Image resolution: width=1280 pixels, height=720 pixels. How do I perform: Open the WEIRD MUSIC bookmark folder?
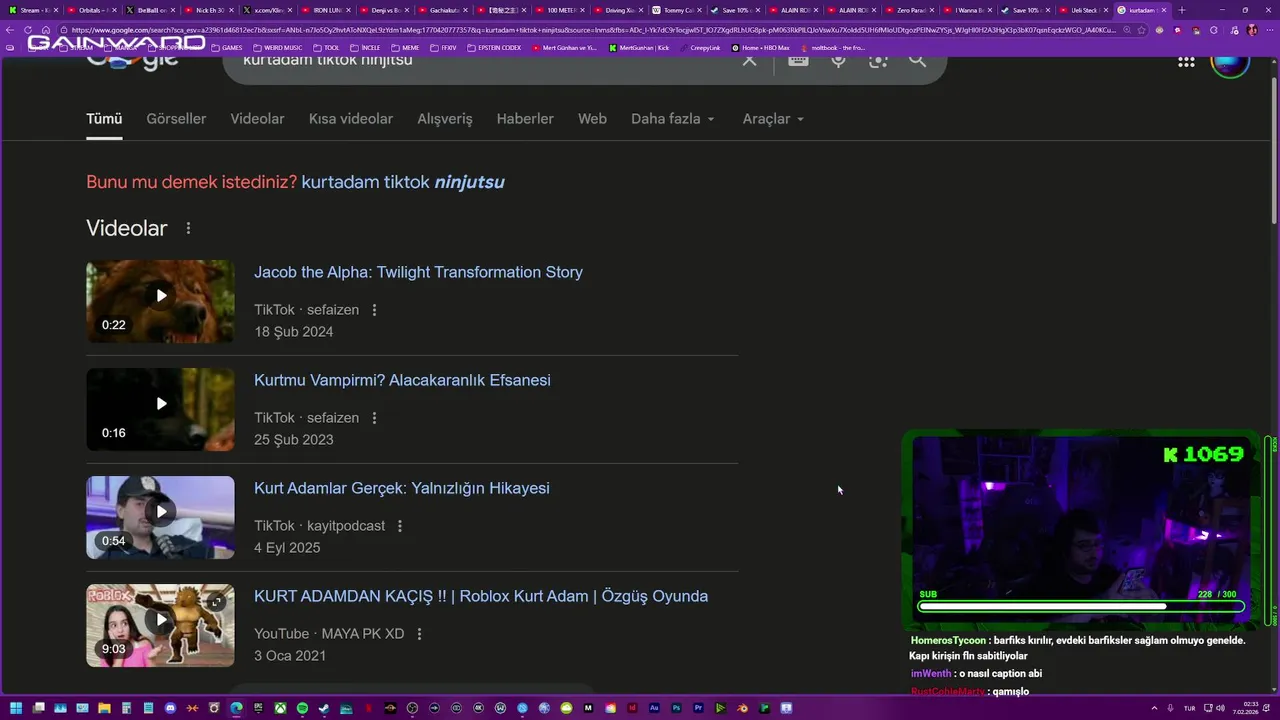279,47
